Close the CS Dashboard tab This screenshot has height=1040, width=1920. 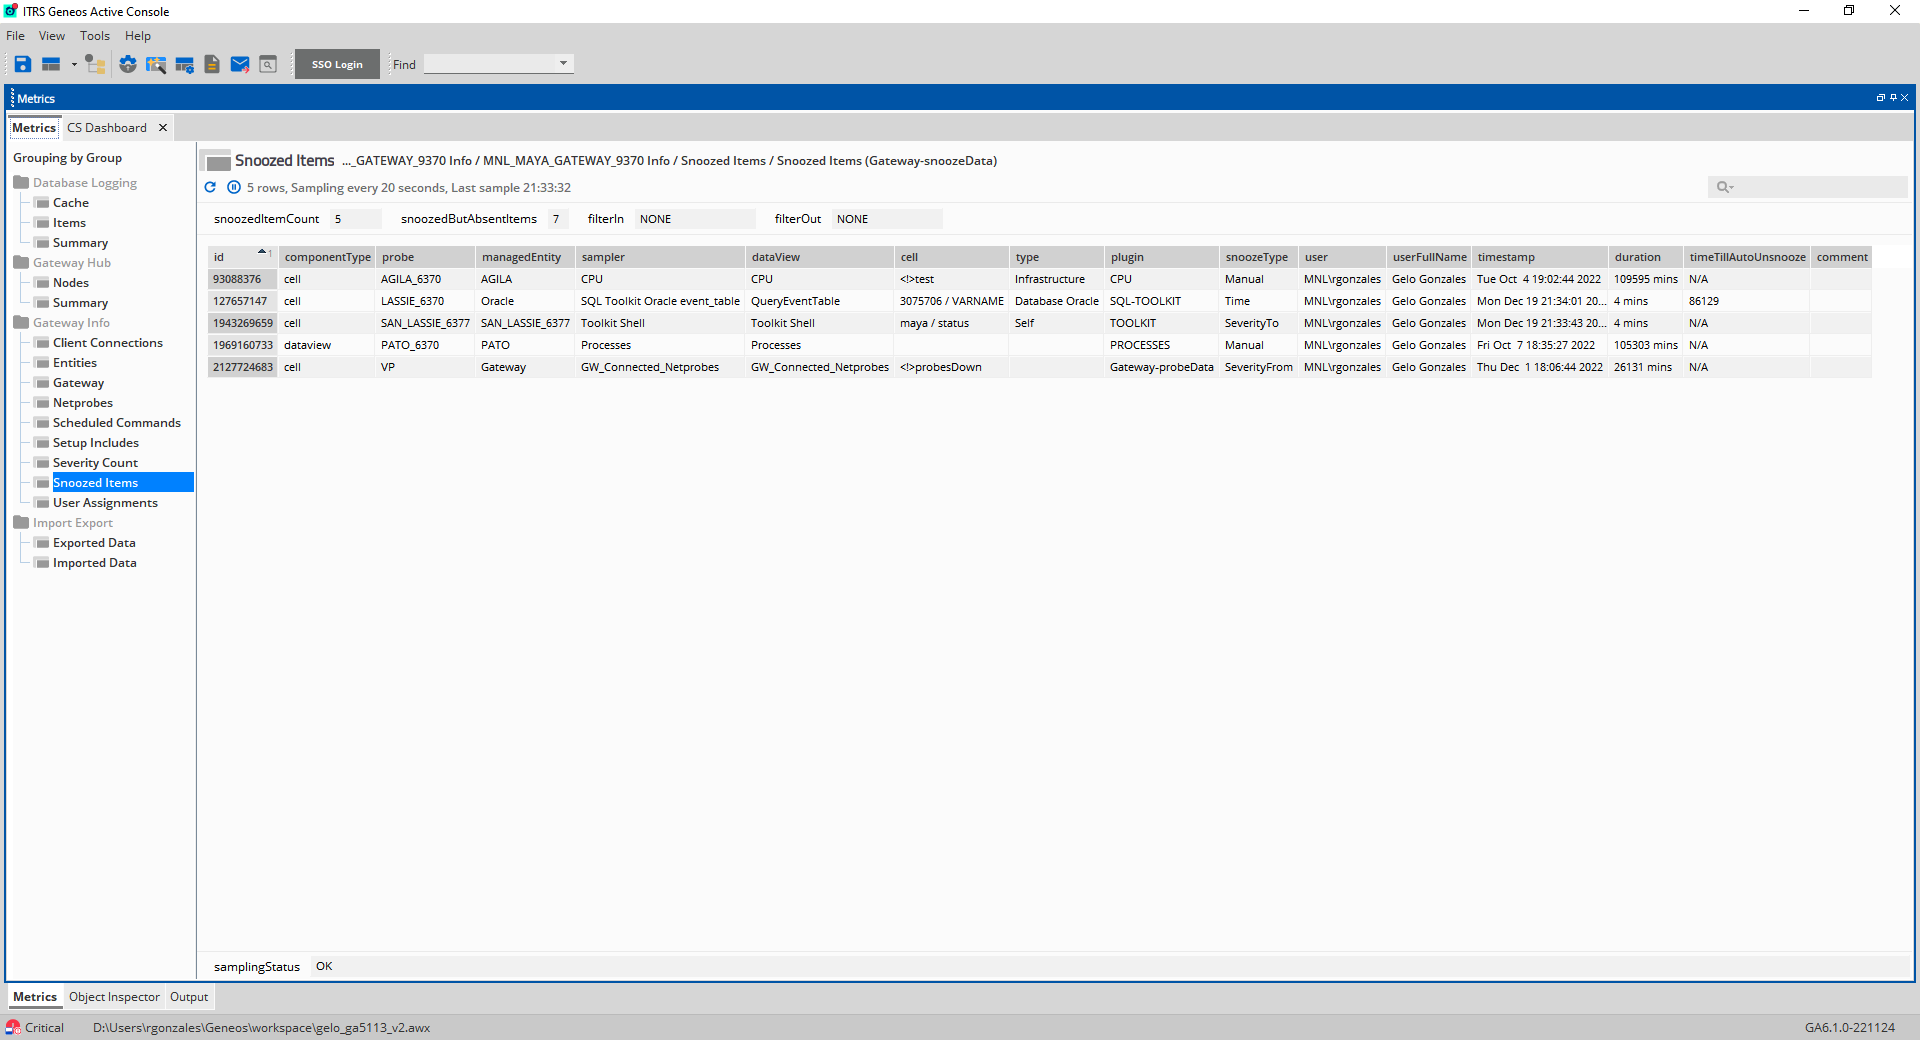coord(163,127)
